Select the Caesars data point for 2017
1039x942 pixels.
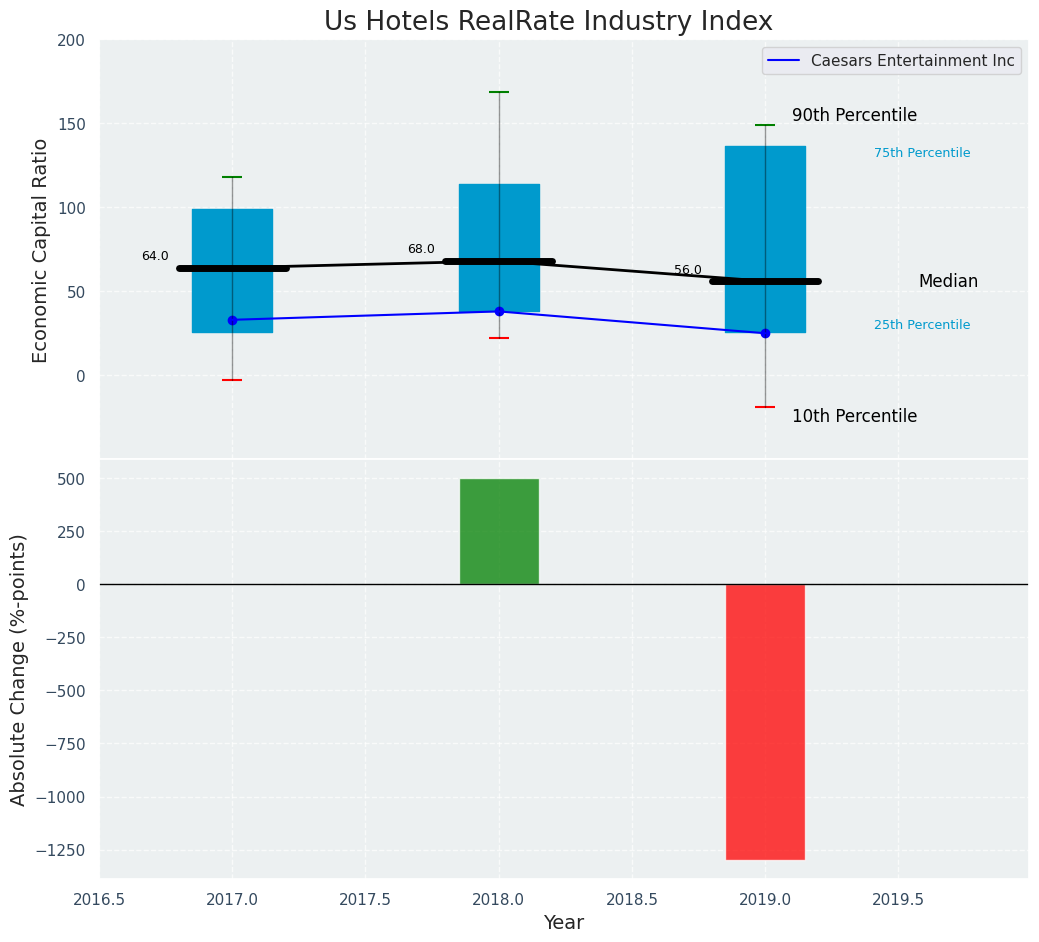click(x=232, y=320)
